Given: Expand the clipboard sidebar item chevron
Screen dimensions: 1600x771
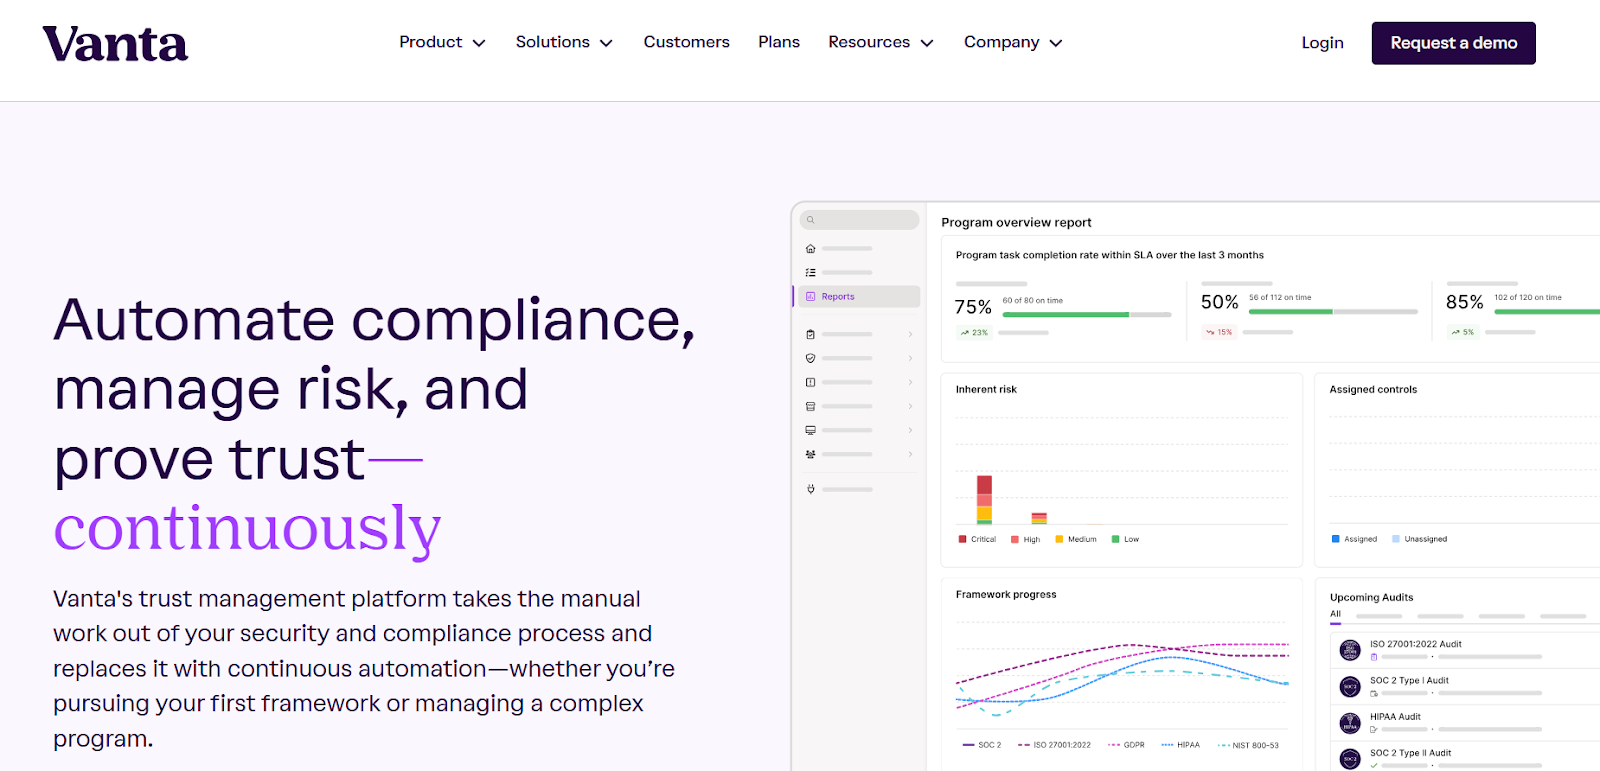Looking at the screenshot, I should point(910,334).
